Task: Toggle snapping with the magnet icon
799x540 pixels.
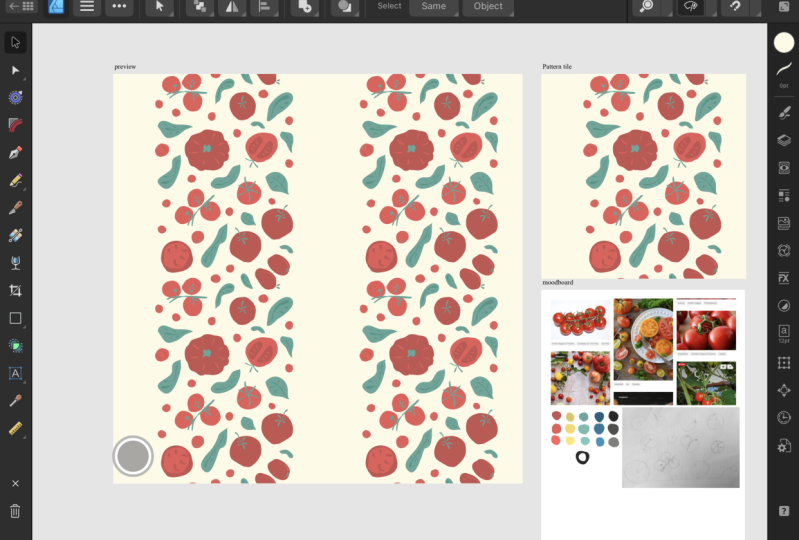Action: point(735,7)
